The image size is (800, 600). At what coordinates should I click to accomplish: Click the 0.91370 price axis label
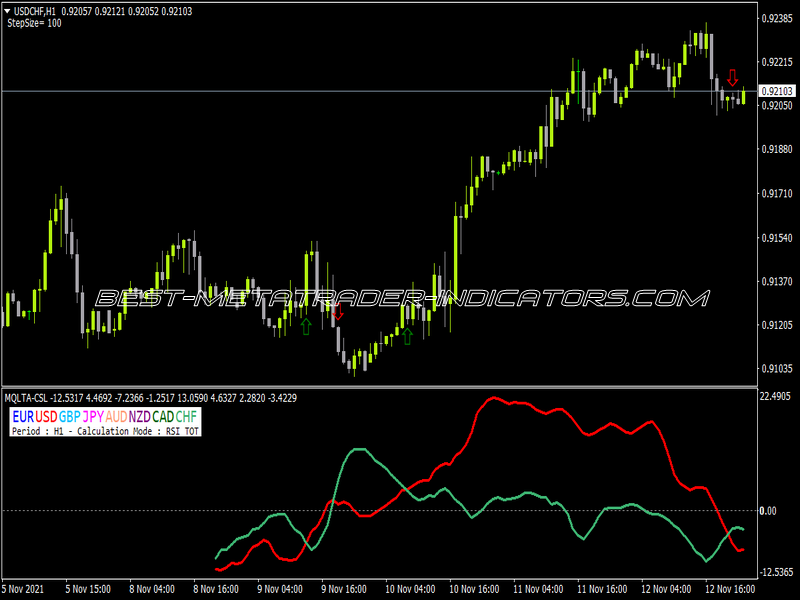coord(777,281)
